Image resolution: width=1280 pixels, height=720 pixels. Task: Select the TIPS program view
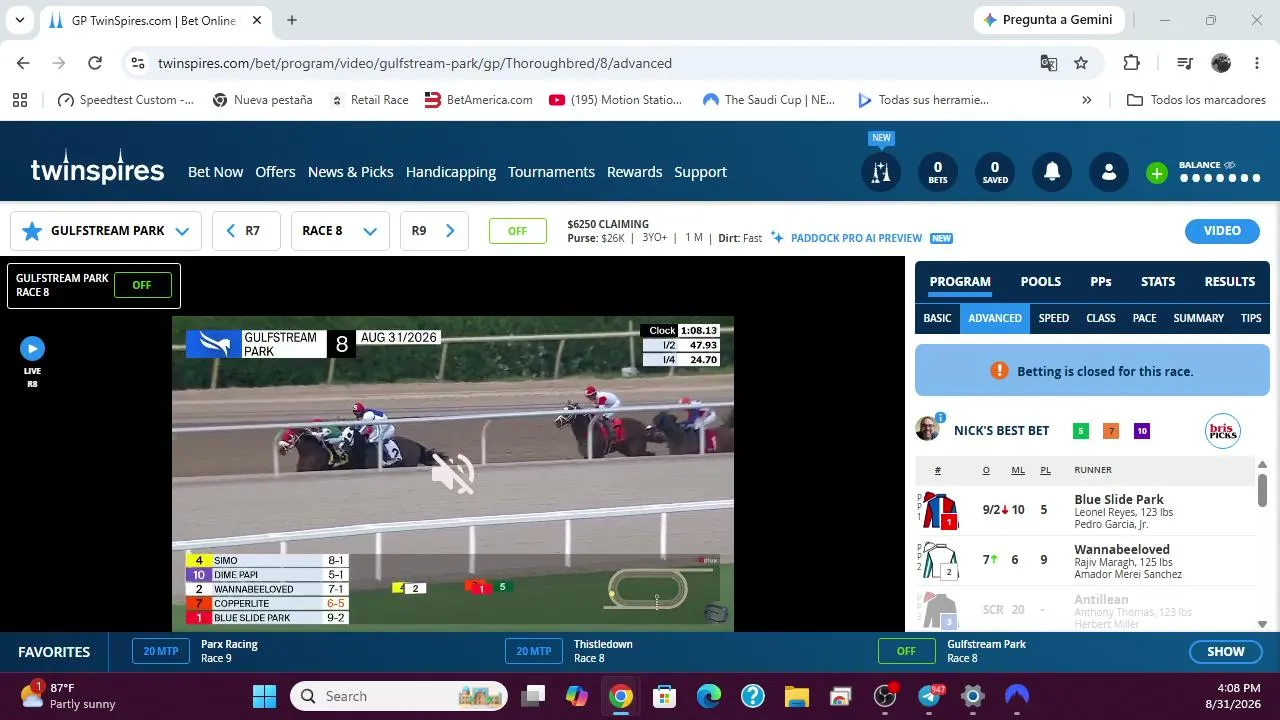[x=1251, y=318]
